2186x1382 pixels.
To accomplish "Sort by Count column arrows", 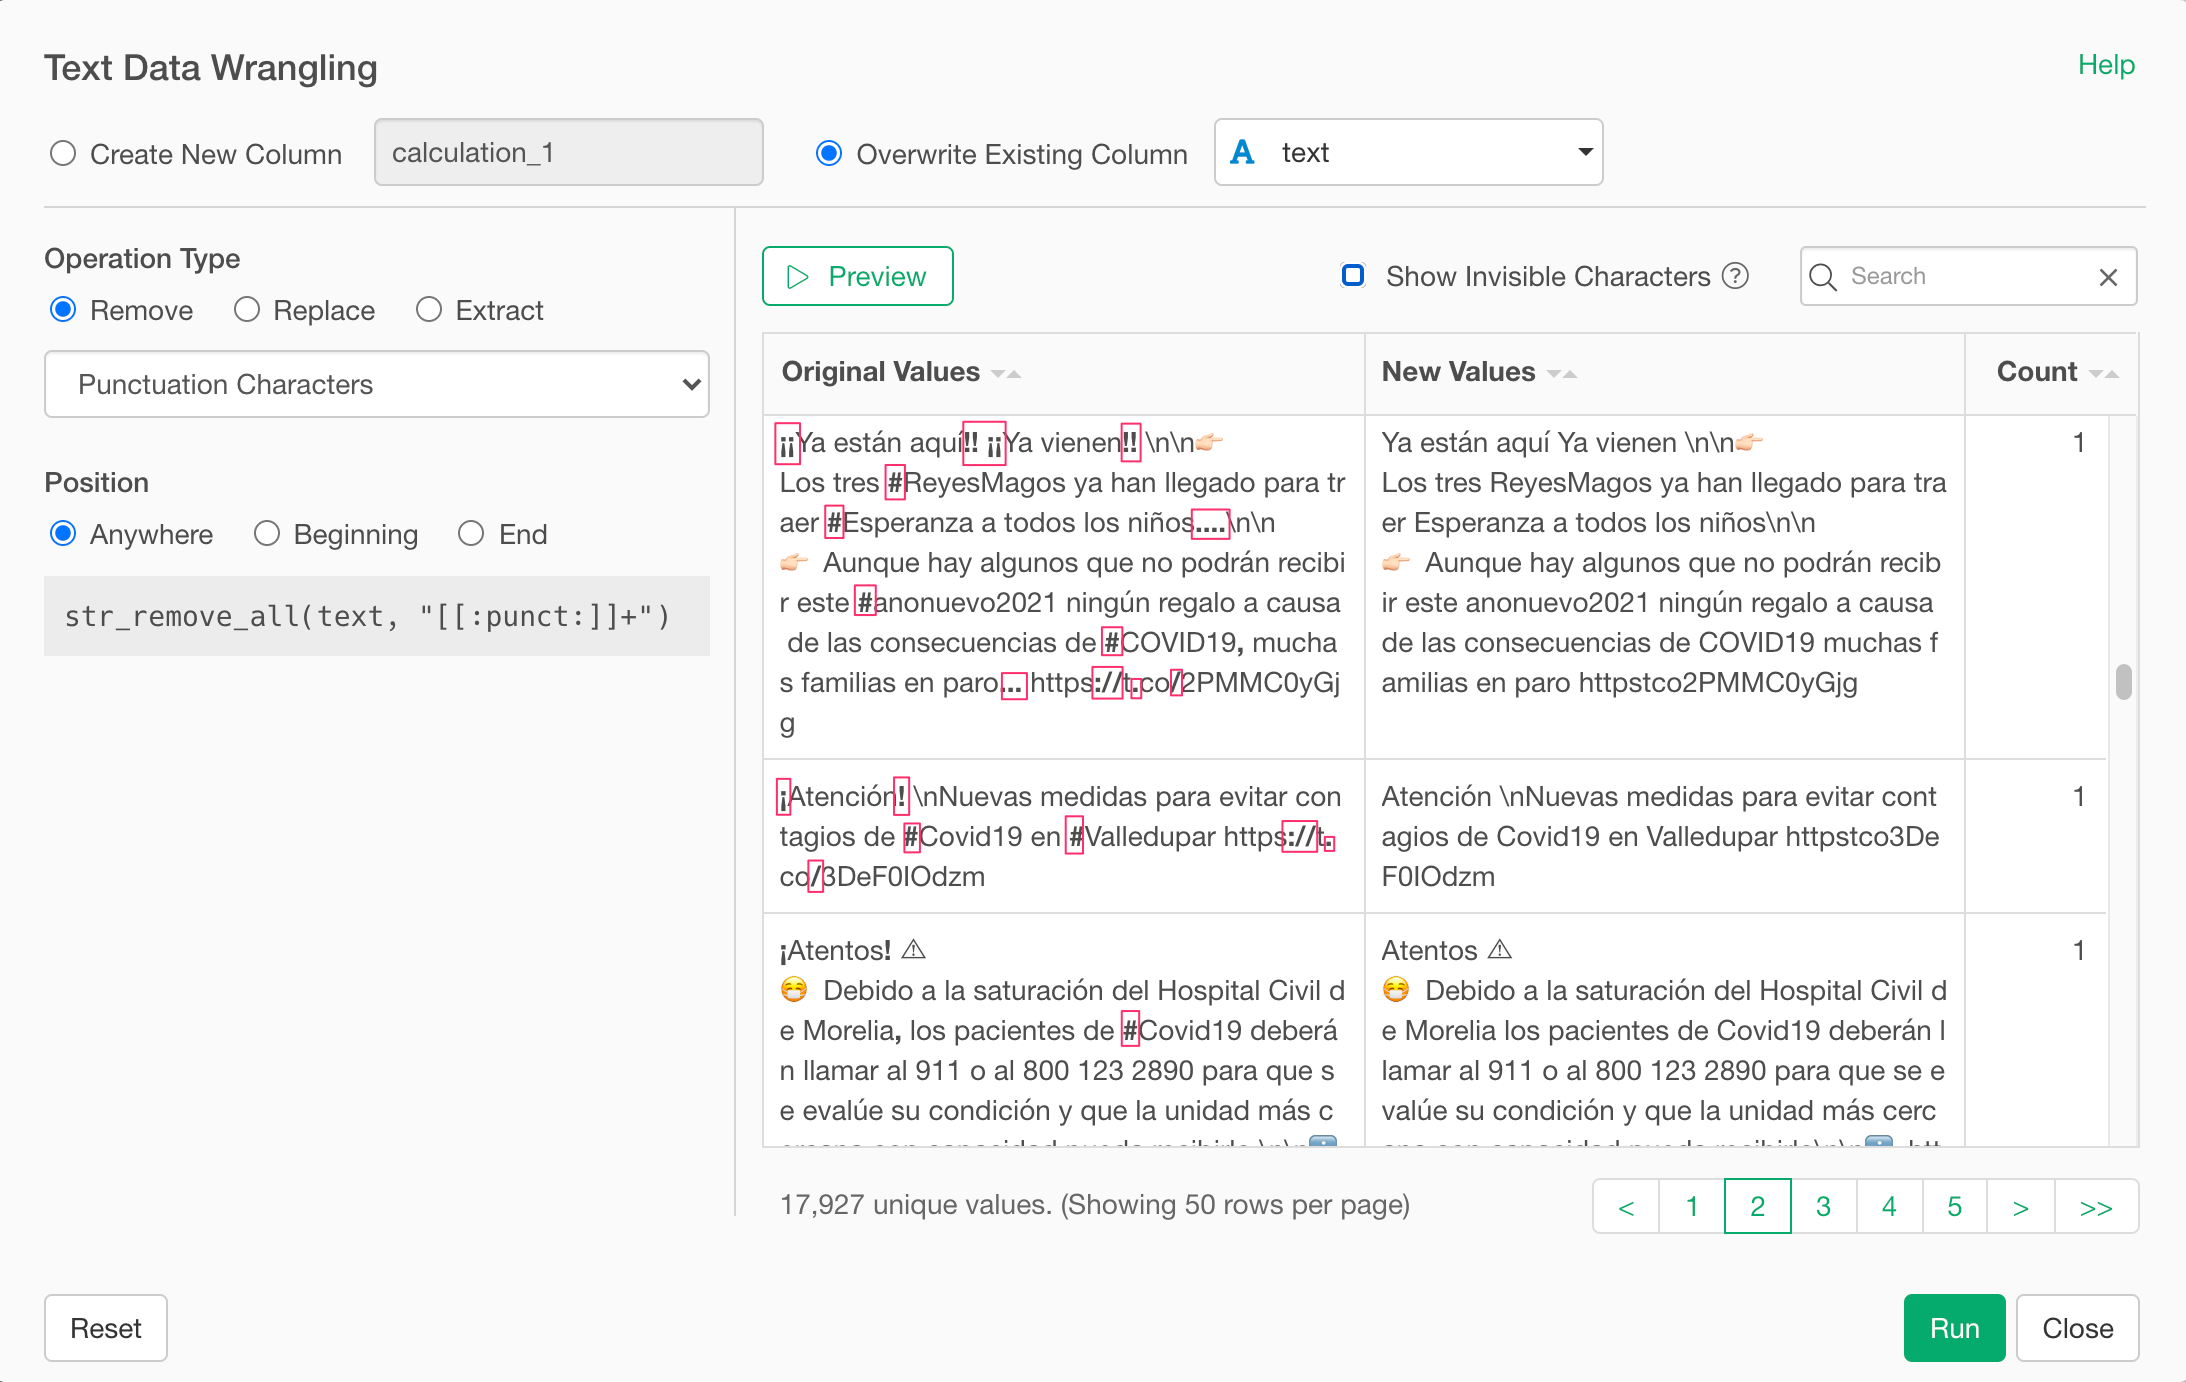I will (x=2104, y=373).
